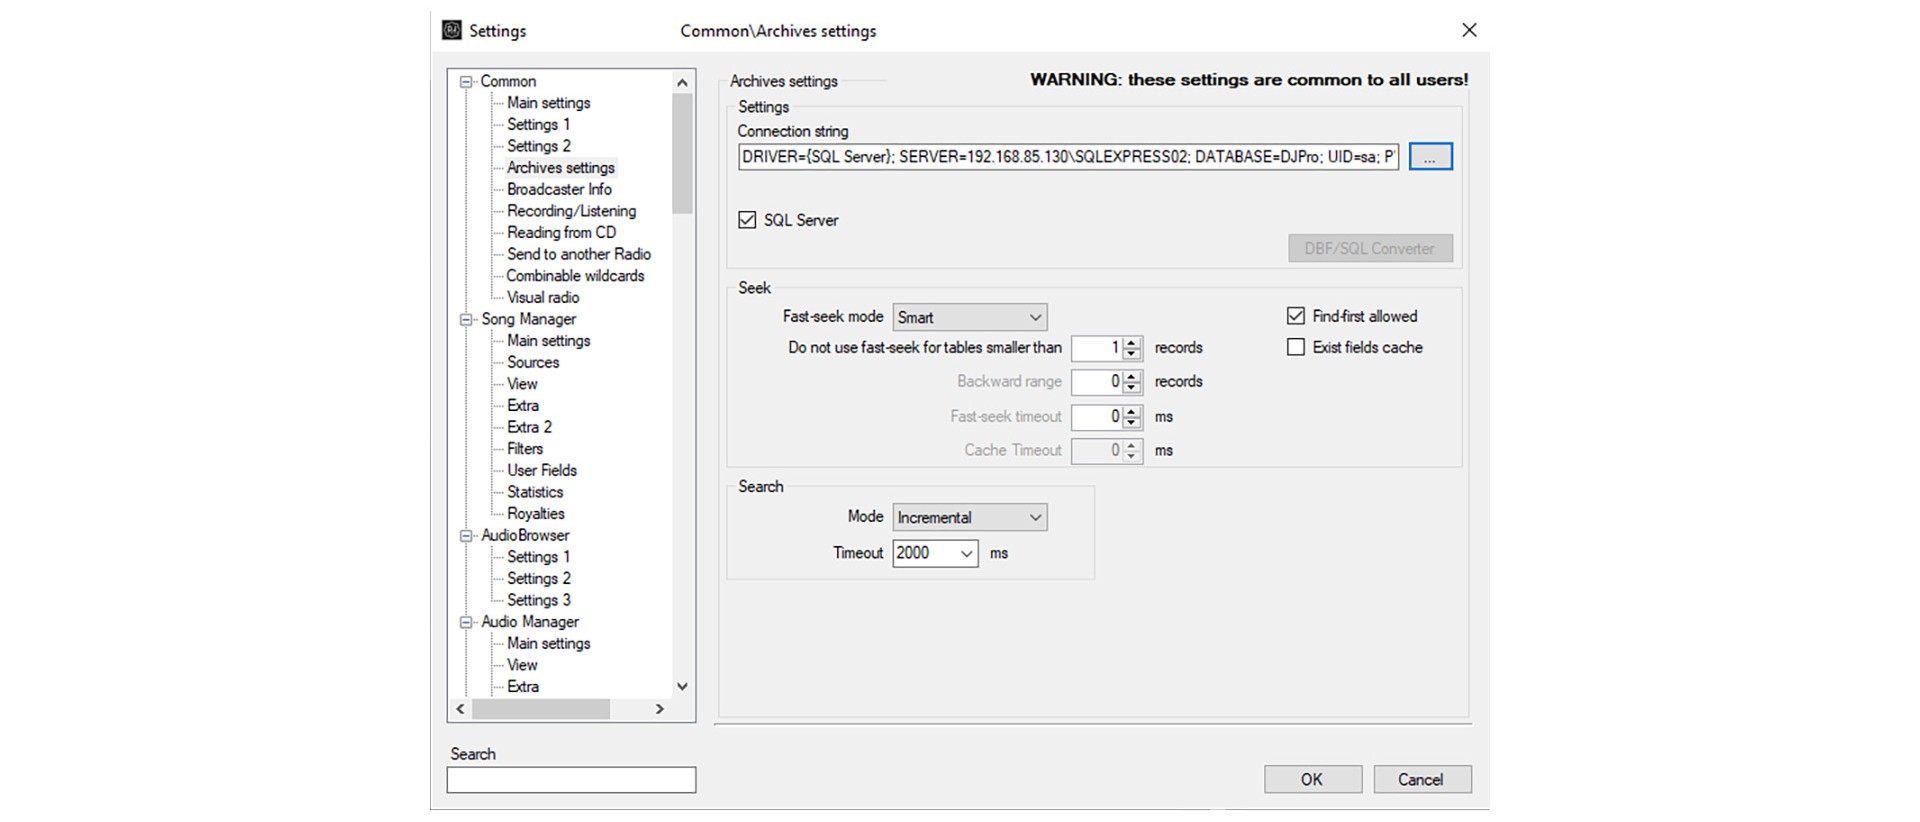This screenshot has height=822, width=1920.
Task: Click inside the Connection string field
Action: click(1067, 157)
